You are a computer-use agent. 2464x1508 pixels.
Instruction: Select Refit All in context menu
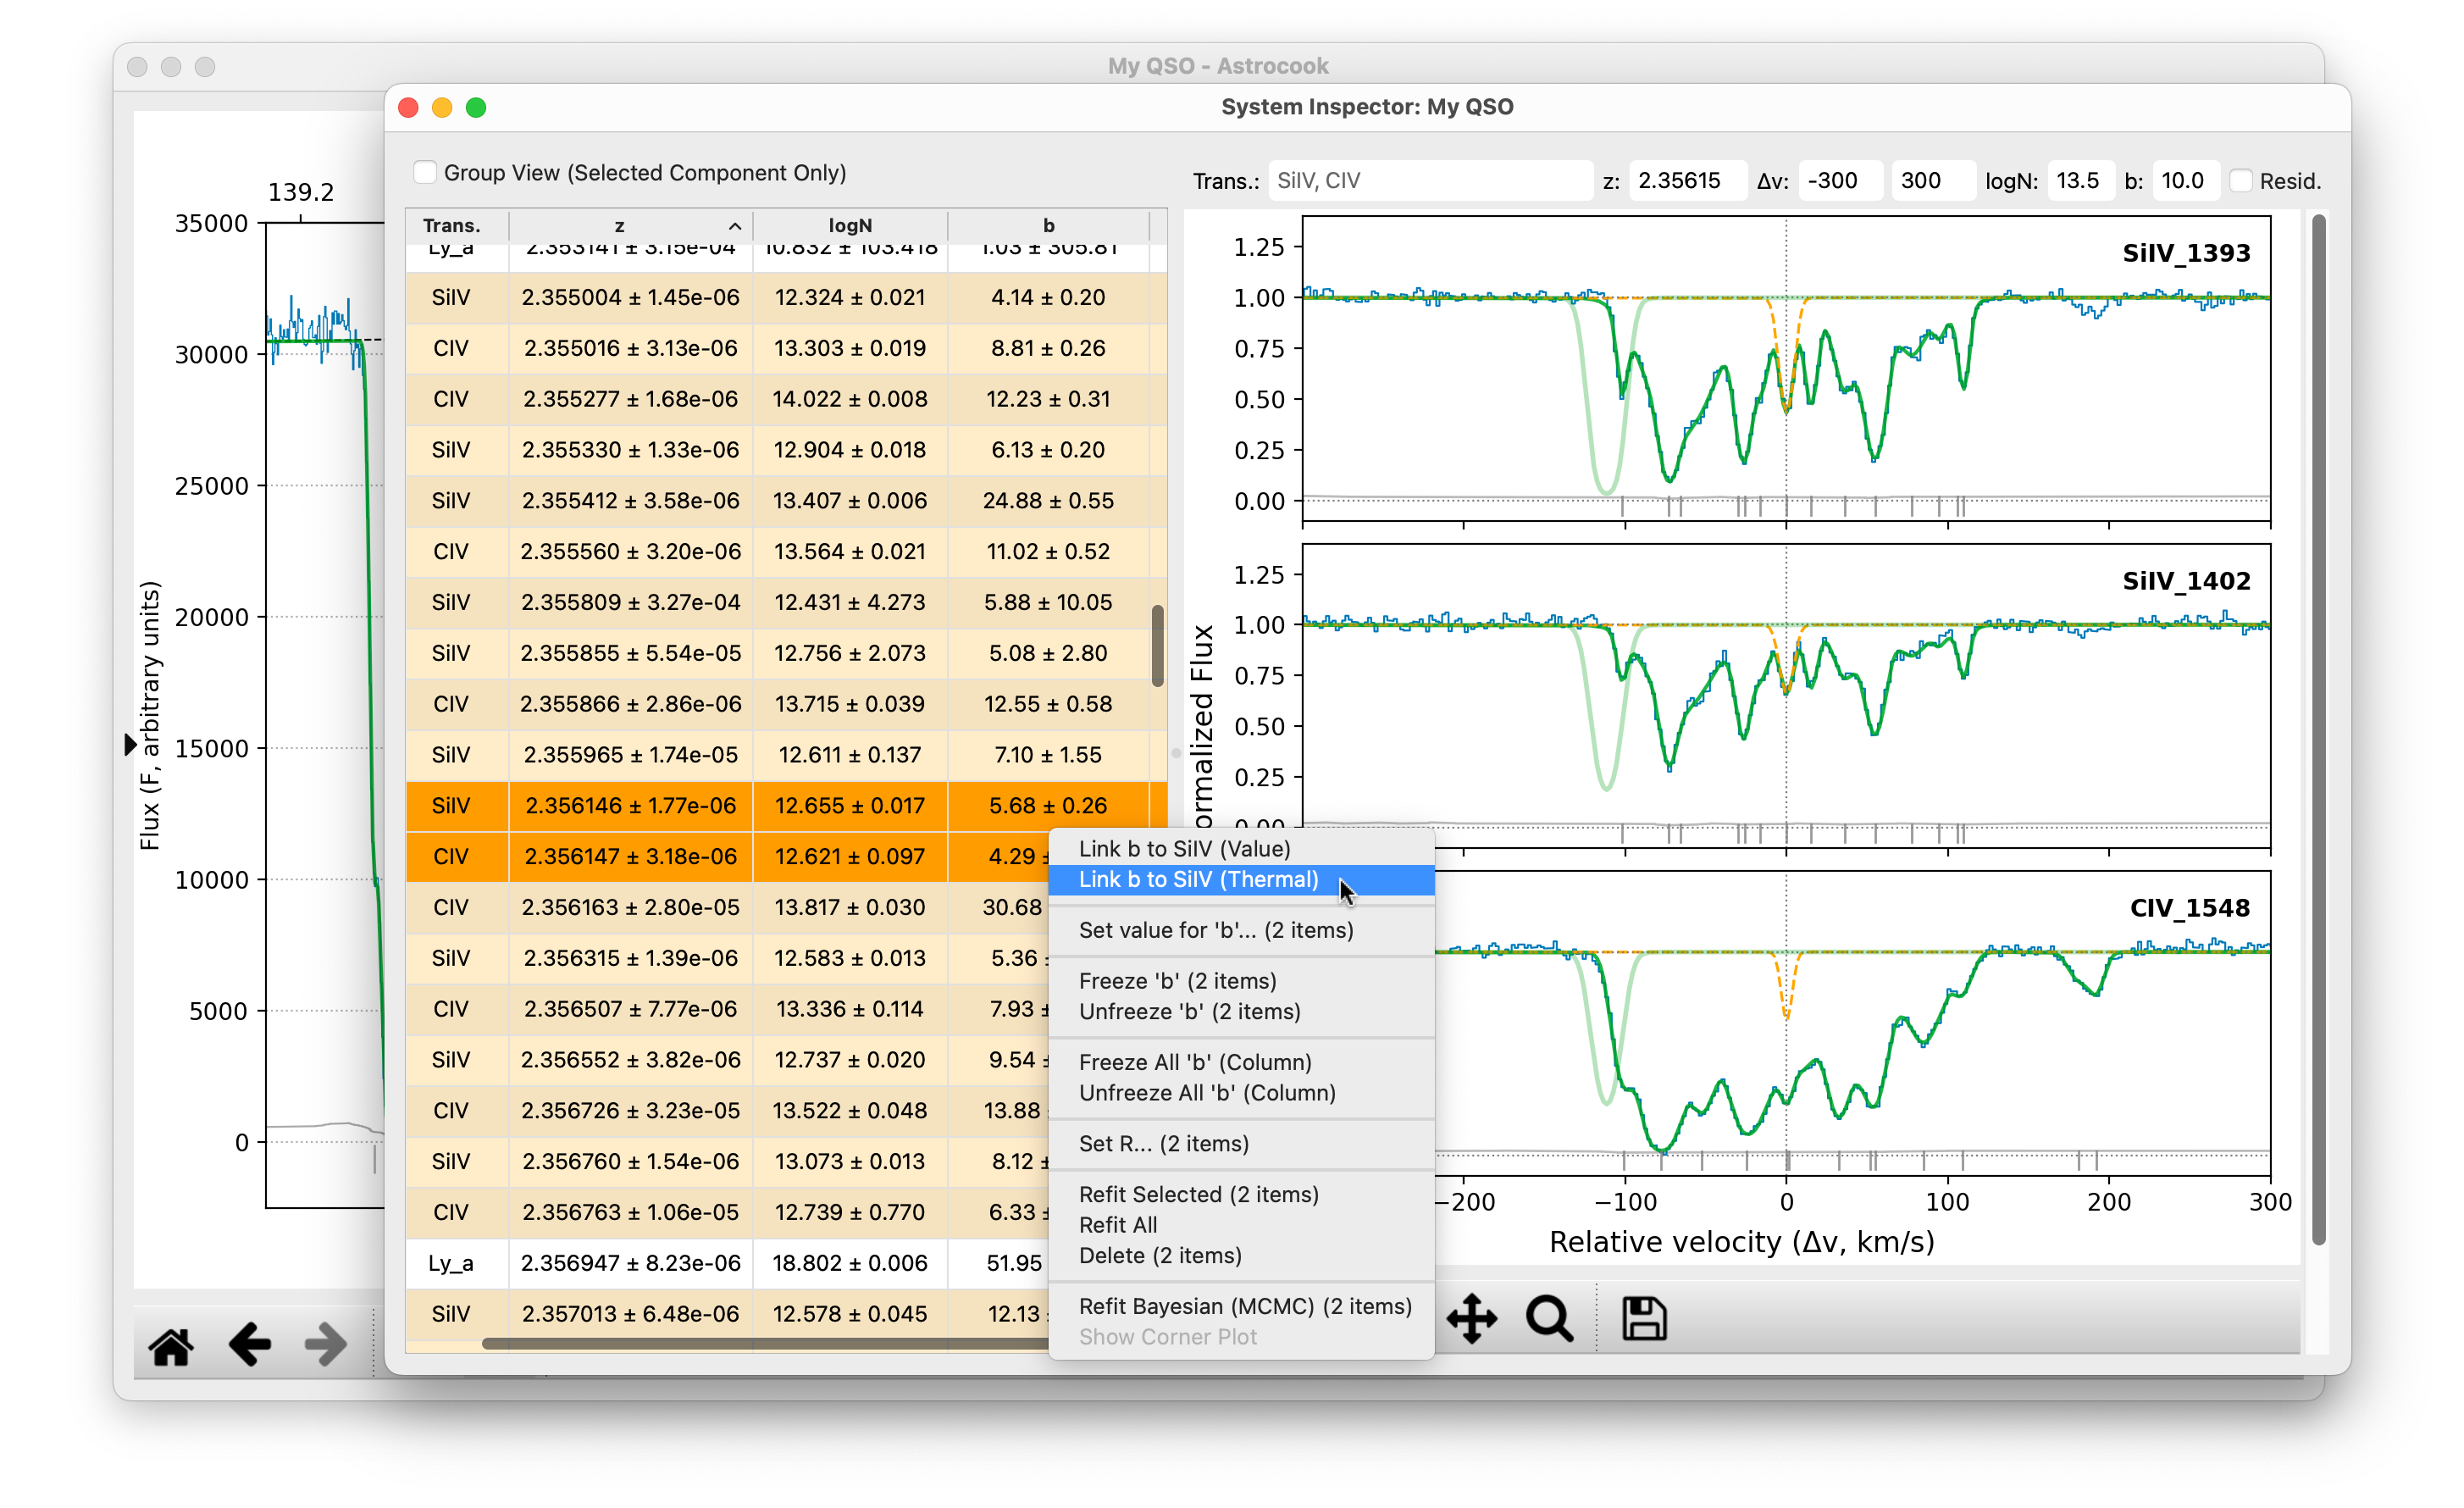[x=1241, y=1225]
